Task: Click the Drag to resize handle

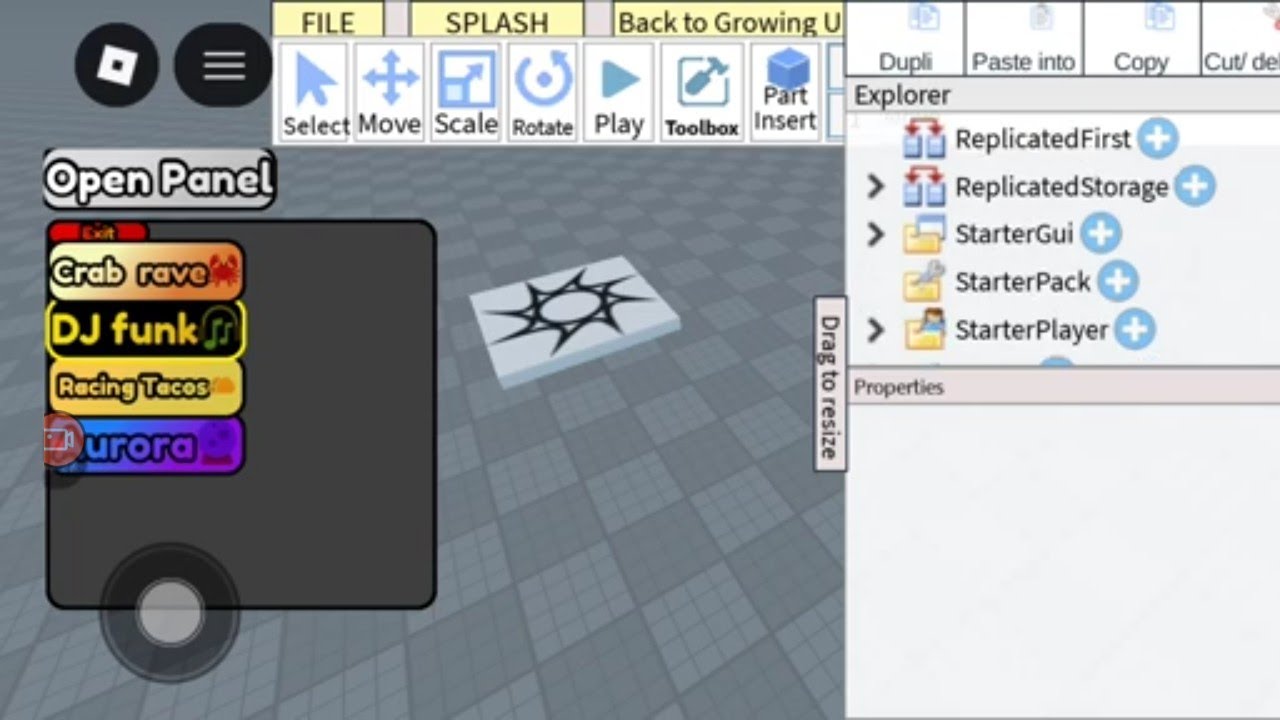Action: 829,384
